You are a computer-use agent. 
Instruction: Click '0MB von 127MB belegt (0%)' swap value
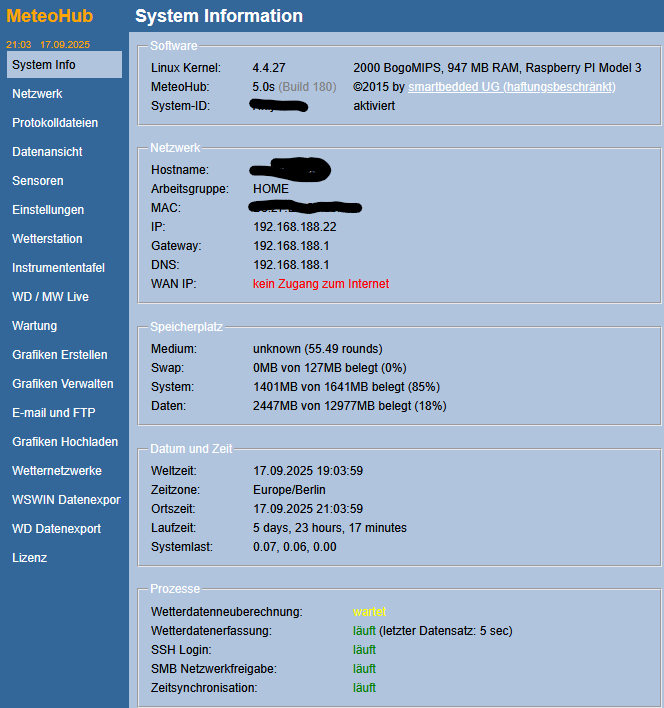click(x=330, y=368)
